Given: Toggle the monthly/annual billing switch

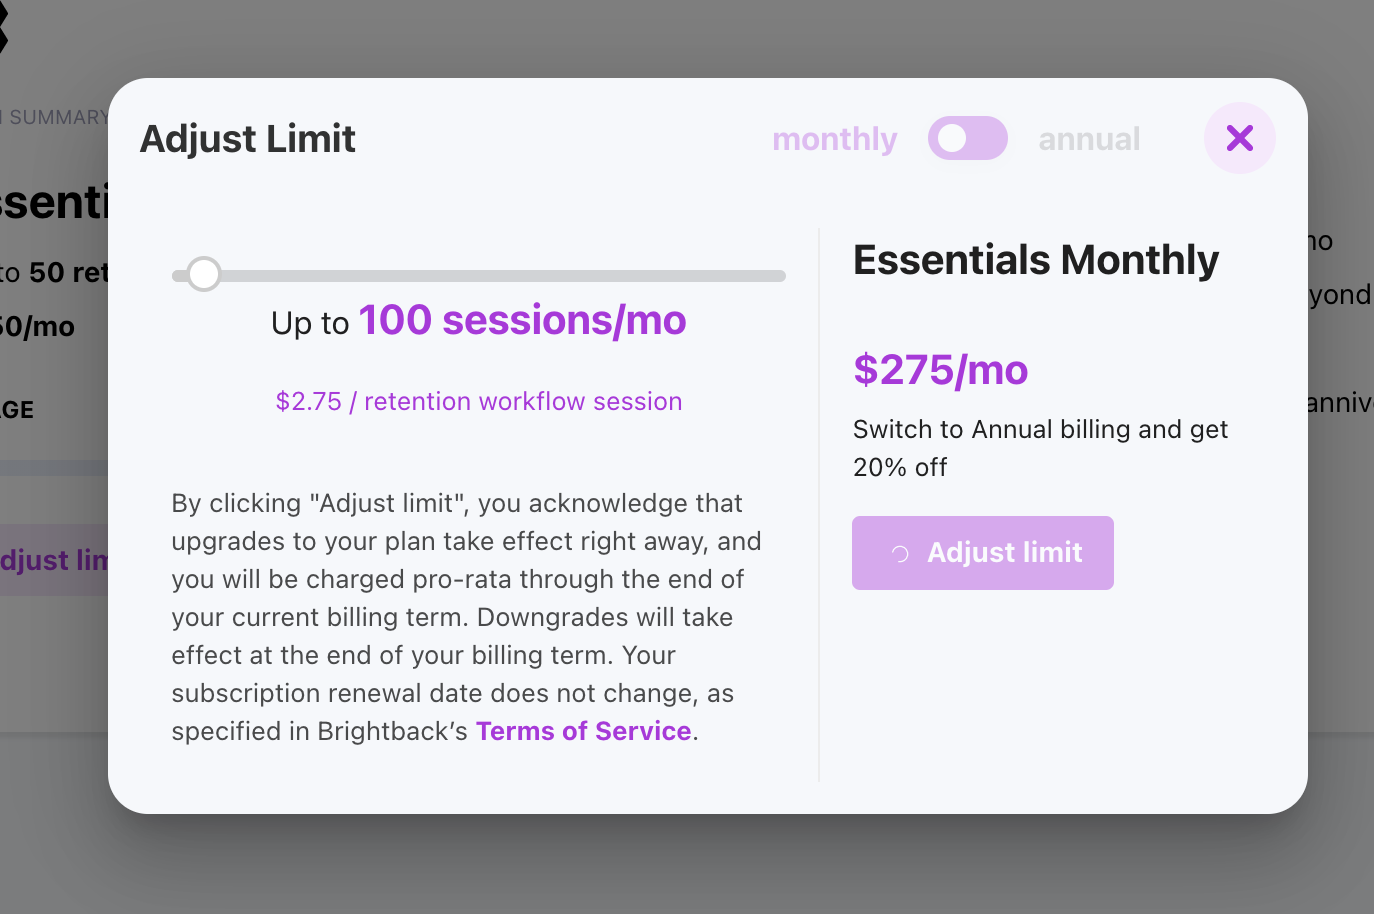Looking at the screenshot, I should point(967,138).
